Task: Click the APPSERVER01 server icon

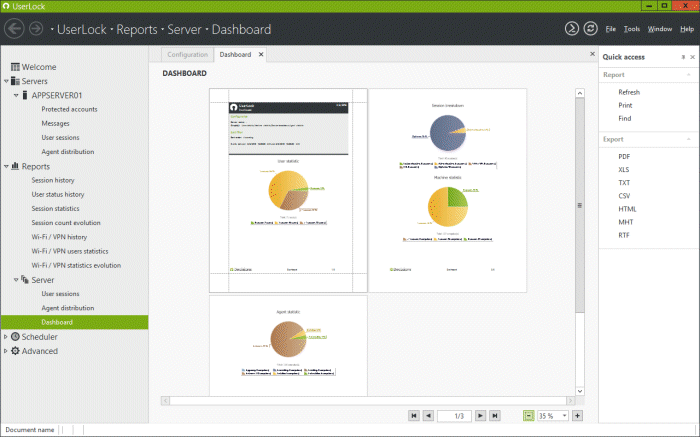Action: (x=25, y=95)
